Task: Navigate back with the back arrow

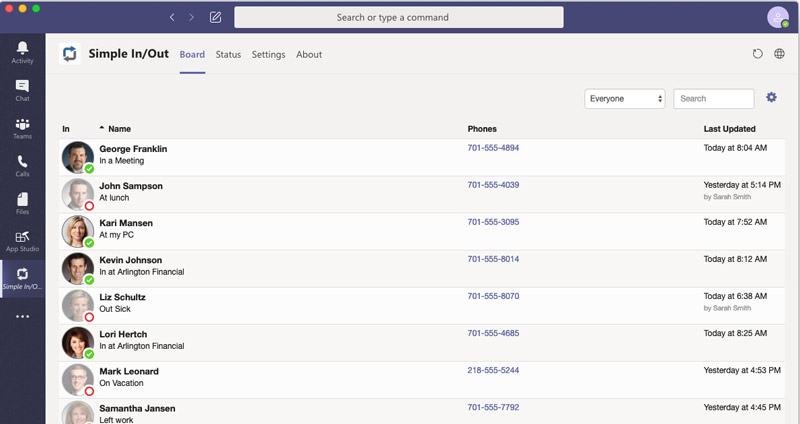Action: 172,17
